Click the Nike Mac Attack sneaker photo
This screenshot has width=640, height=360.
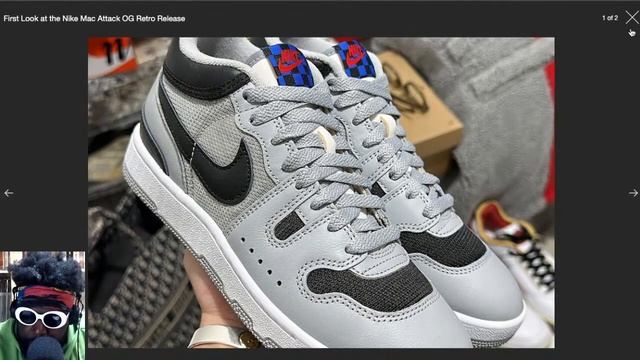click(321, 193)
